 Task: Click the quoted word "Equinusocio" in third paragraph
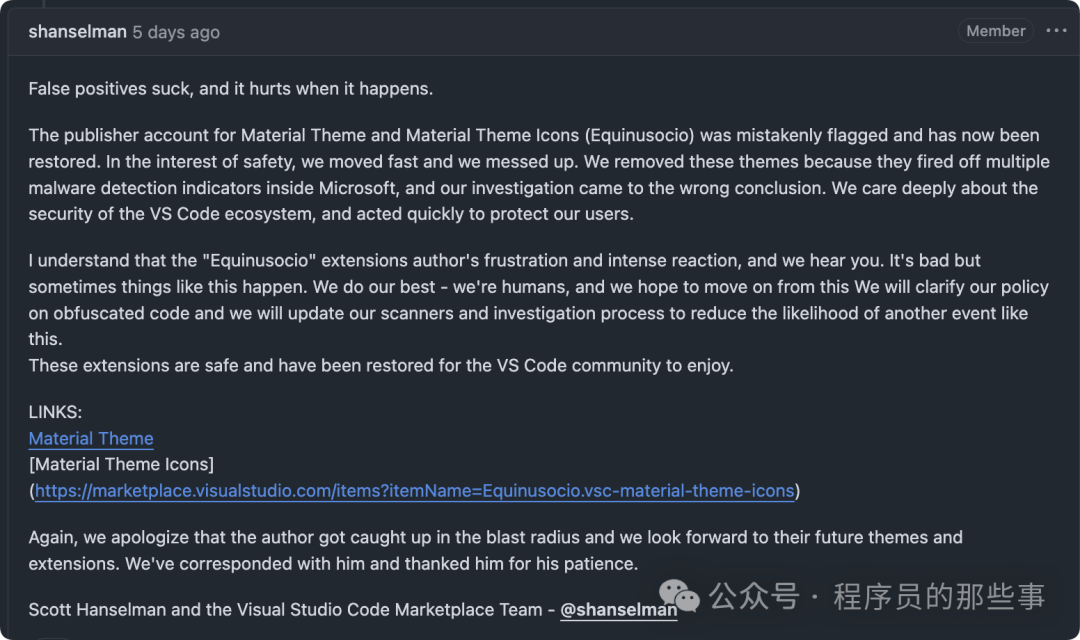tap(259, 261)
